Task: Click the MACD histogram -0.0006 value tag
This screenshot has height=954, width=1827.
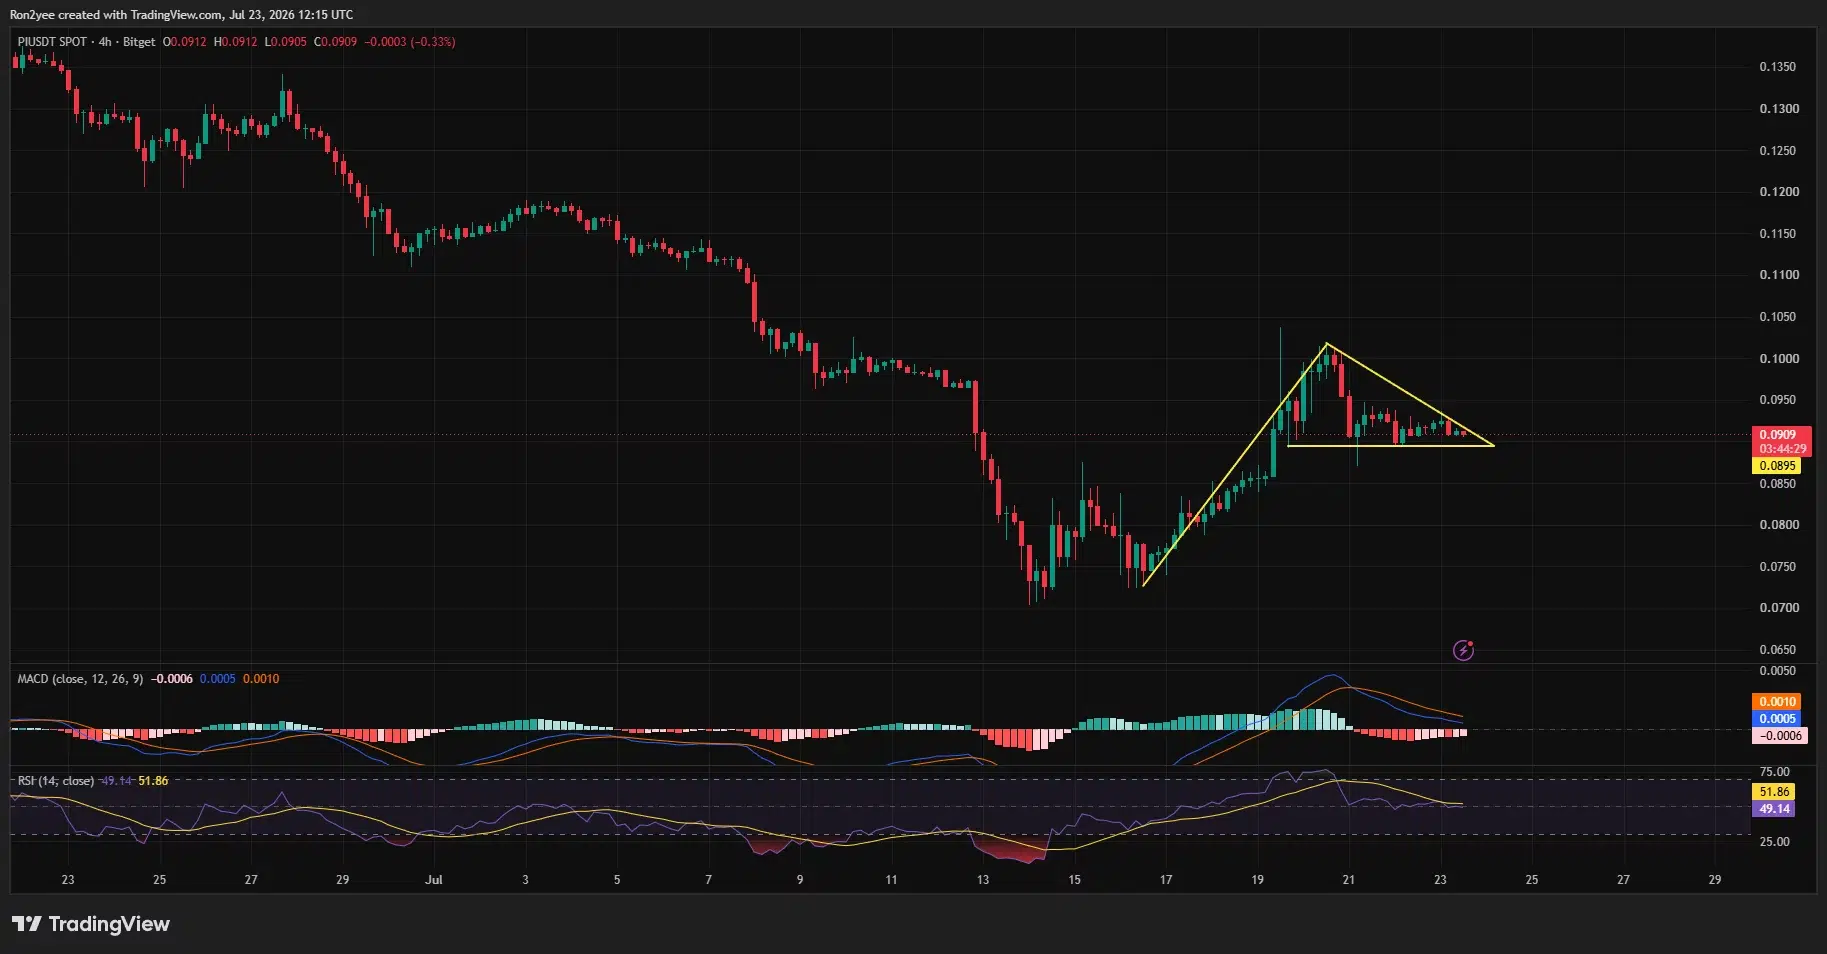Action: point(1779,736)
